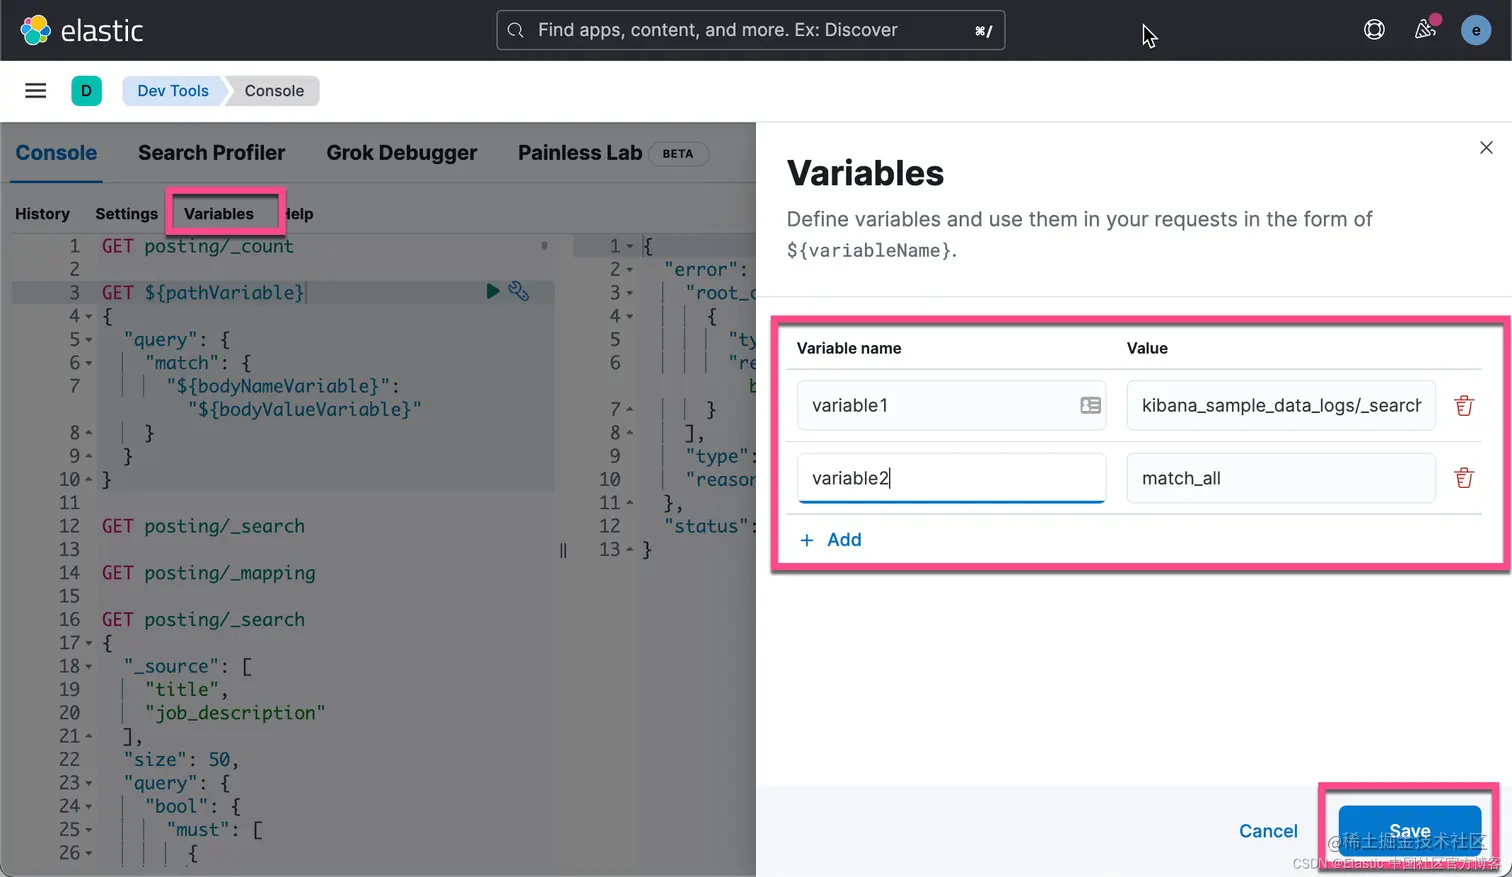The image size is (1512, 877).
Task: Switch to the Search Profiler tab
Action: click(211, 153)
